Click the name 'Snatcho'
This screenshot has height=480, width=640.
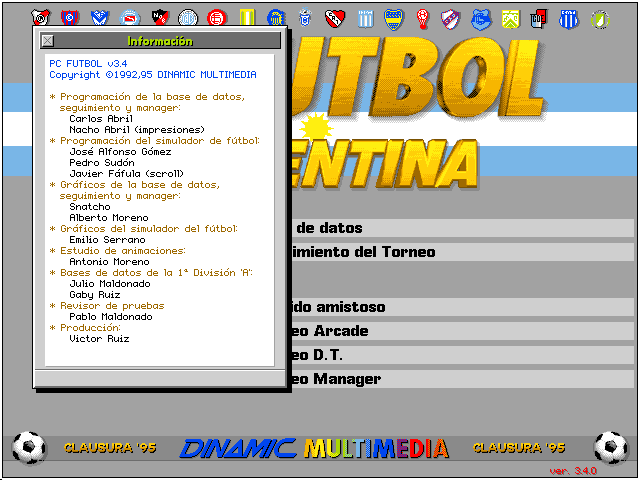(x=90, y=207)
